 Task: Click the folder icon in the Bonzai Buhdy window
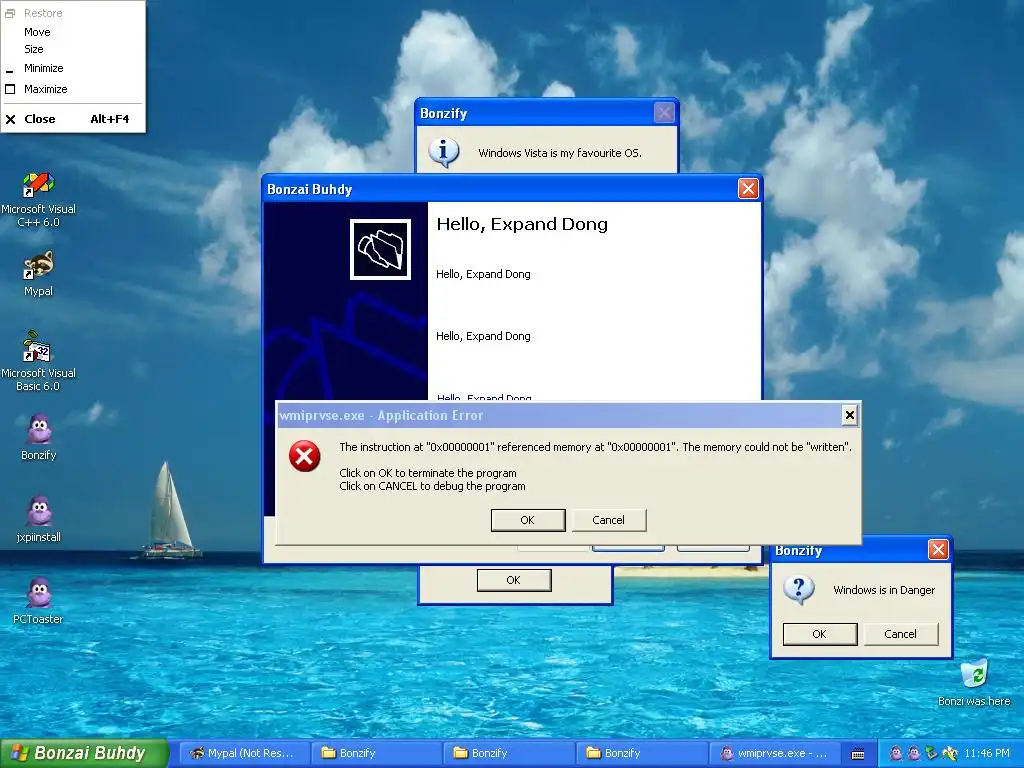point(380,249)
